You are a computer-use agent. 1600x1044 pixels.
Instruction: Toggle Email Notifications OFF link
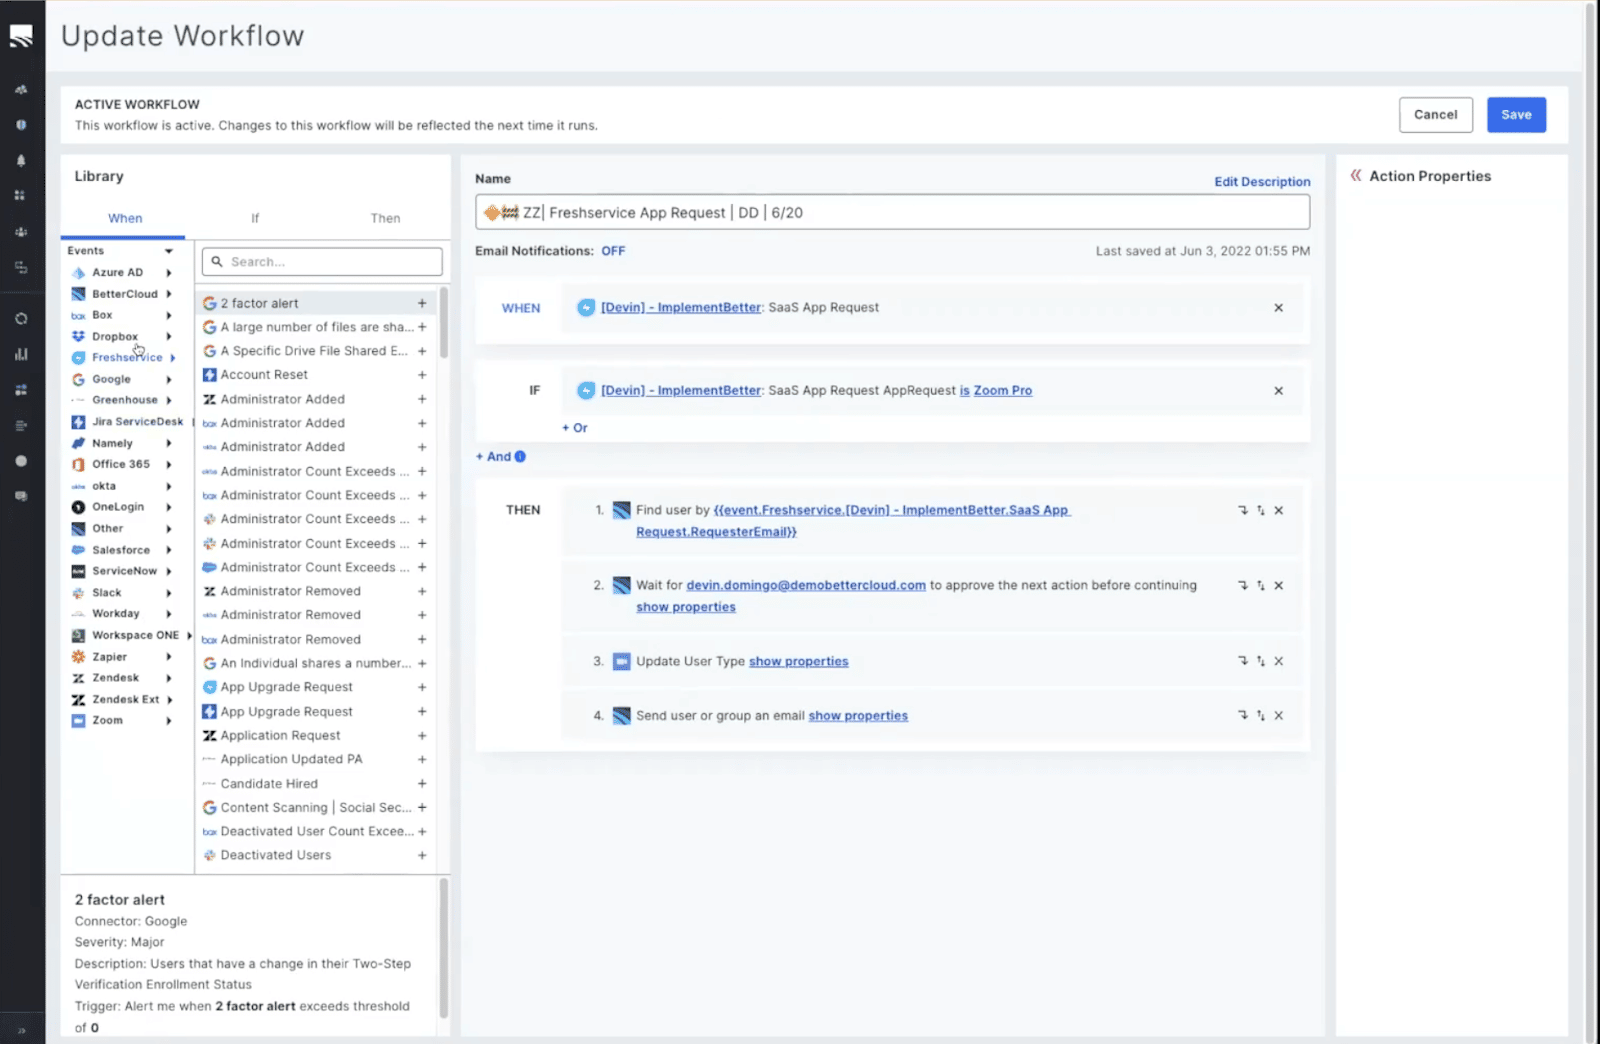click(613, 251)
